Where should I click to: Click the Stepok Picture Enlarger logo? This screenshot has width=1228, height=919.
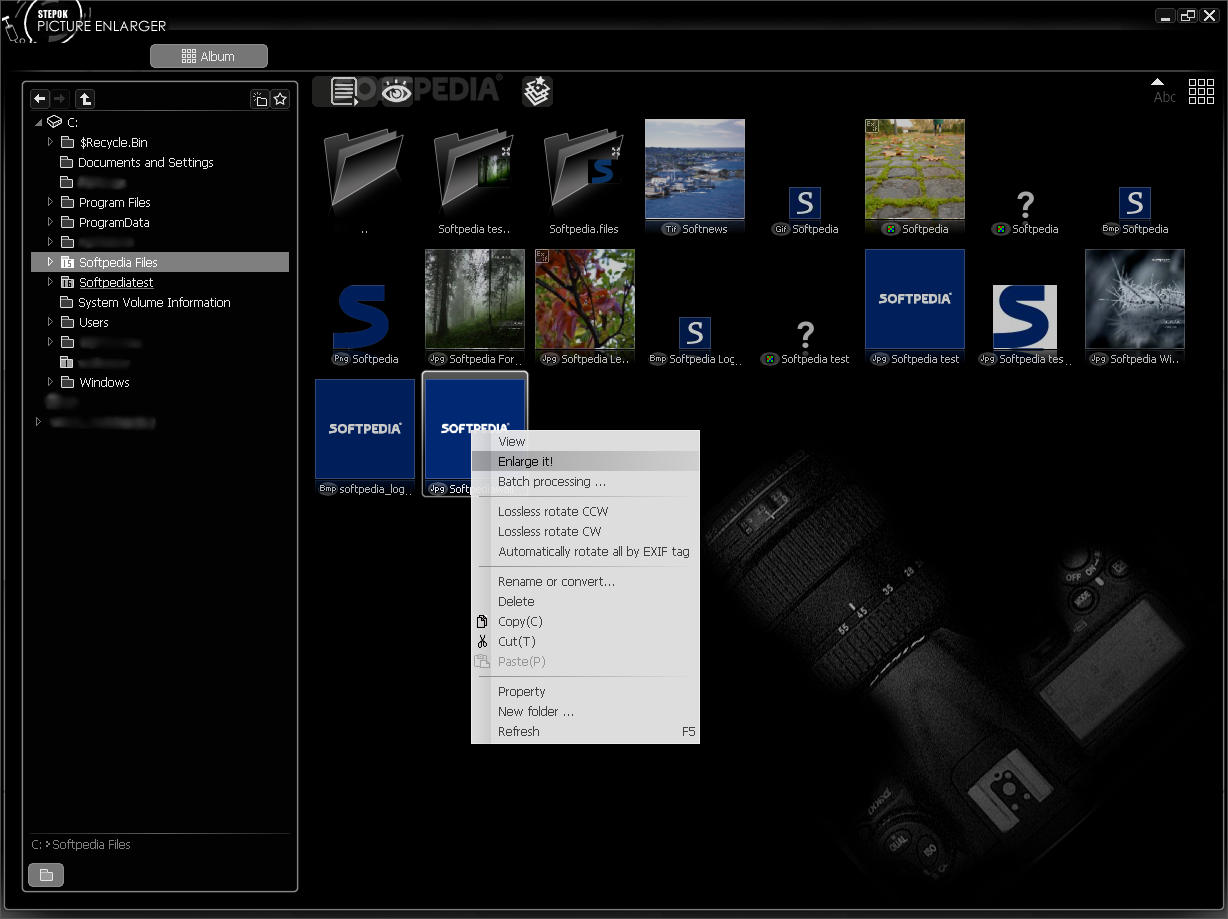(85, 20)
